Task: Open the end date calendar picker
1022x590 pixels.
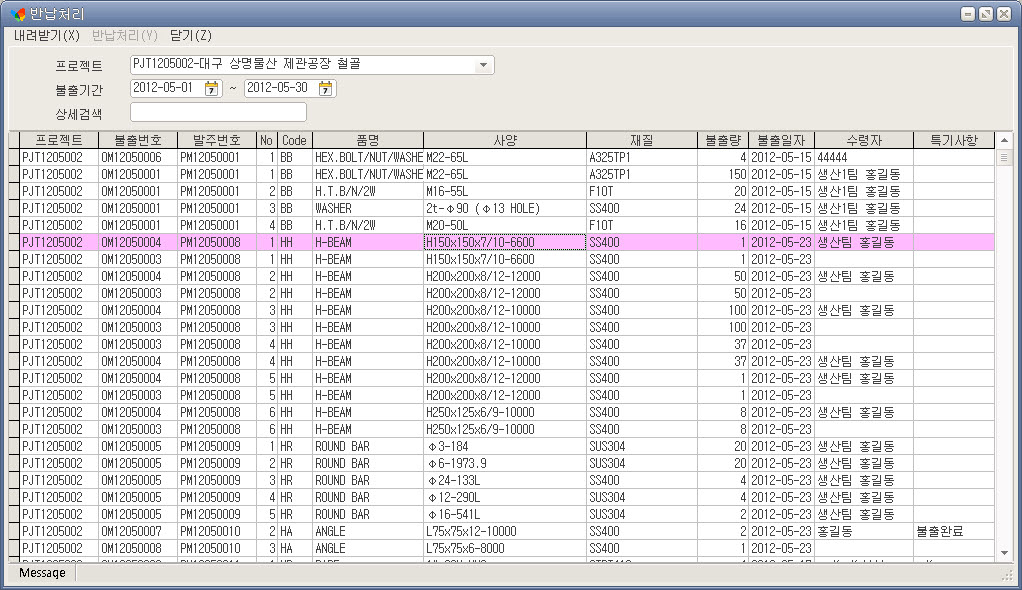Action: (x=325, y=89)
